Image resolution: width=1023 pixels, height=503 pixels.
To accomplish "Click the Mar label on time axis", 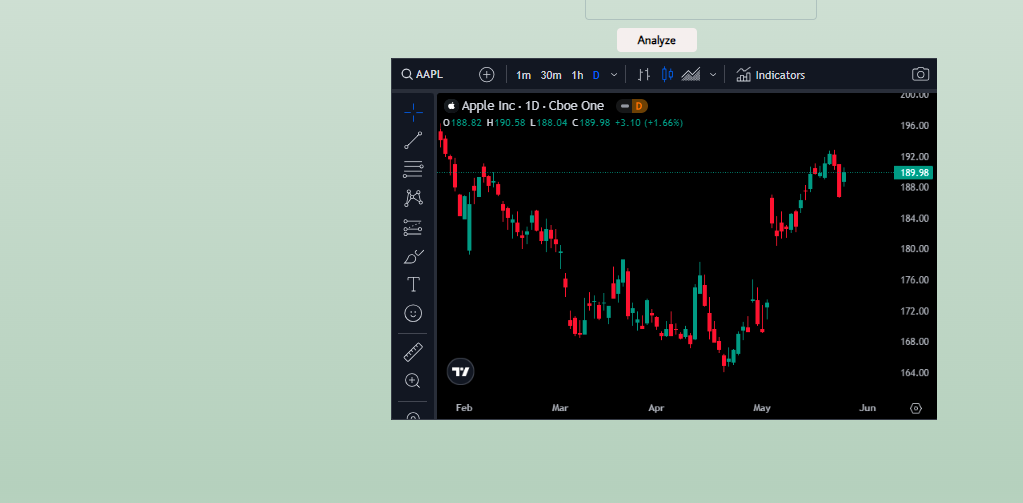I will click(x=560, y=408).
